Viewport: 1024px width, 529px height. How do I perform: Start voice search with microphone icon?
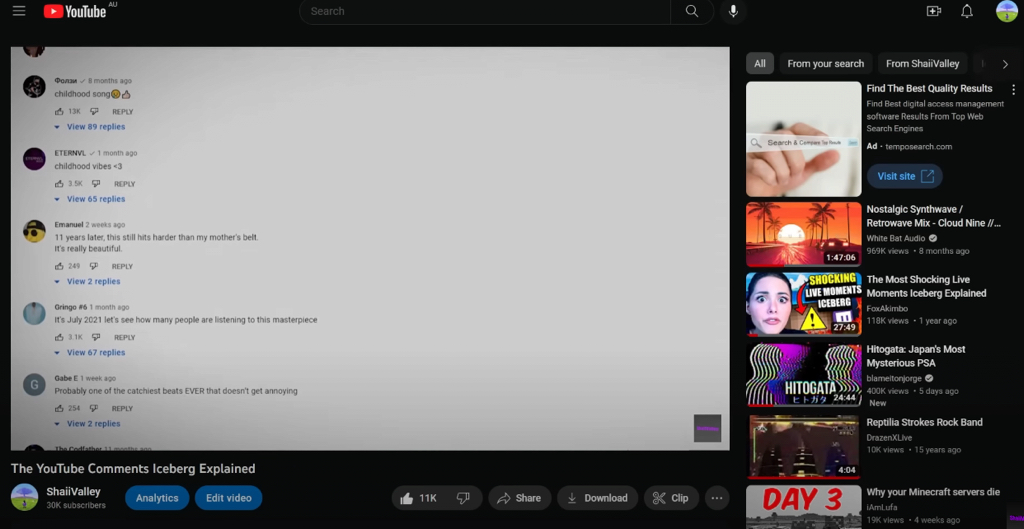[733, 11]
